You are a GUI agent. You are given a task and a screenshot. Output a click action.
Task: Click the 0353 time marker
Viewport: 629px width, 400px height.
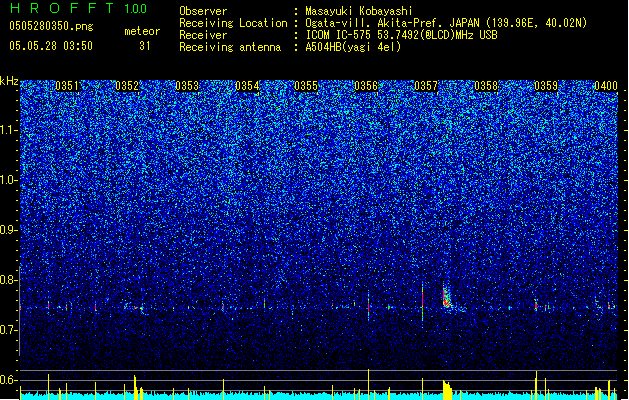[187, 86]
